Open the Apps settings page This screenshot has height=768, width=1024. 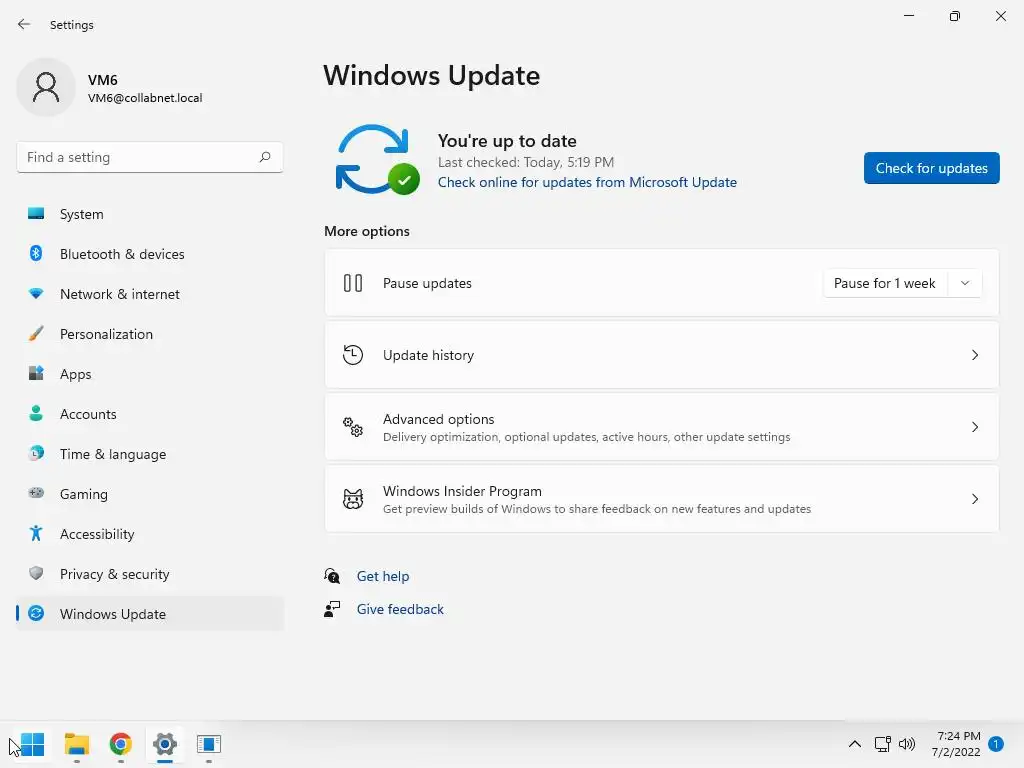coord(150,374)
